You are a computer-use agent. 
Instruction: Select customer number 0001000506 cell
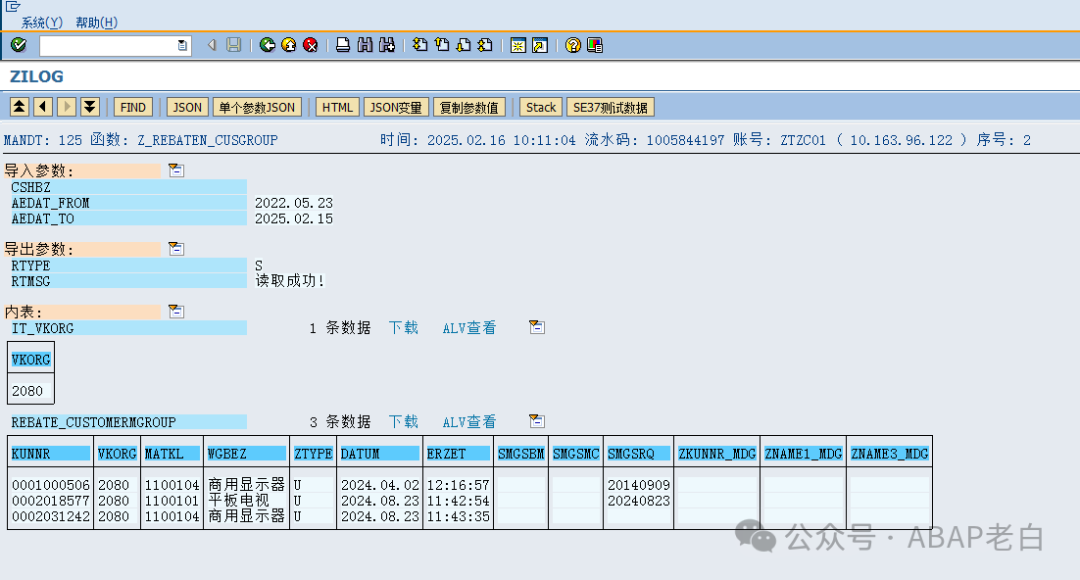point(51,485)
